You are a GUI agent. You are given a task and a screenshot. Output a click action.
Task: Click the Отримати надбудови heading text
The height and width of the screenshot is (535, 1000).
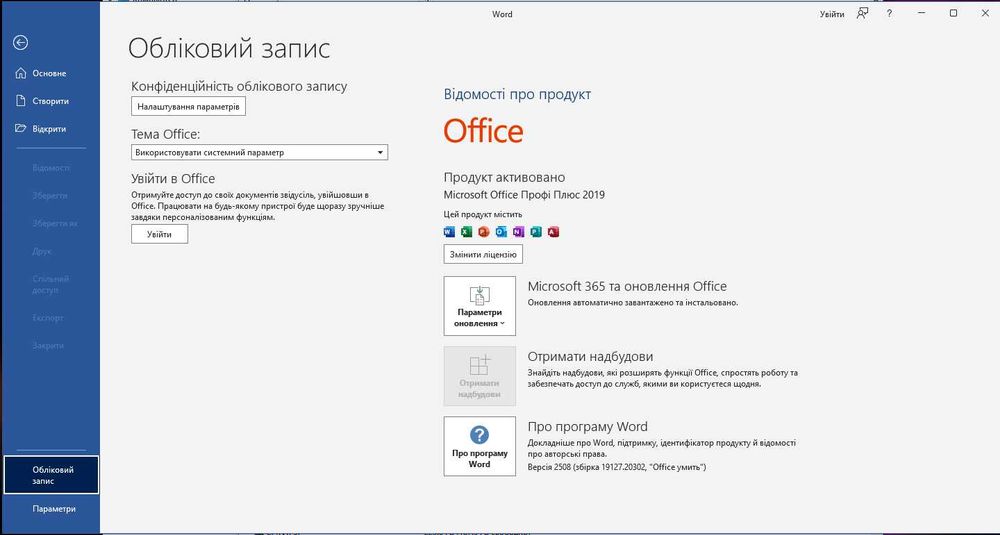[590, 356]
